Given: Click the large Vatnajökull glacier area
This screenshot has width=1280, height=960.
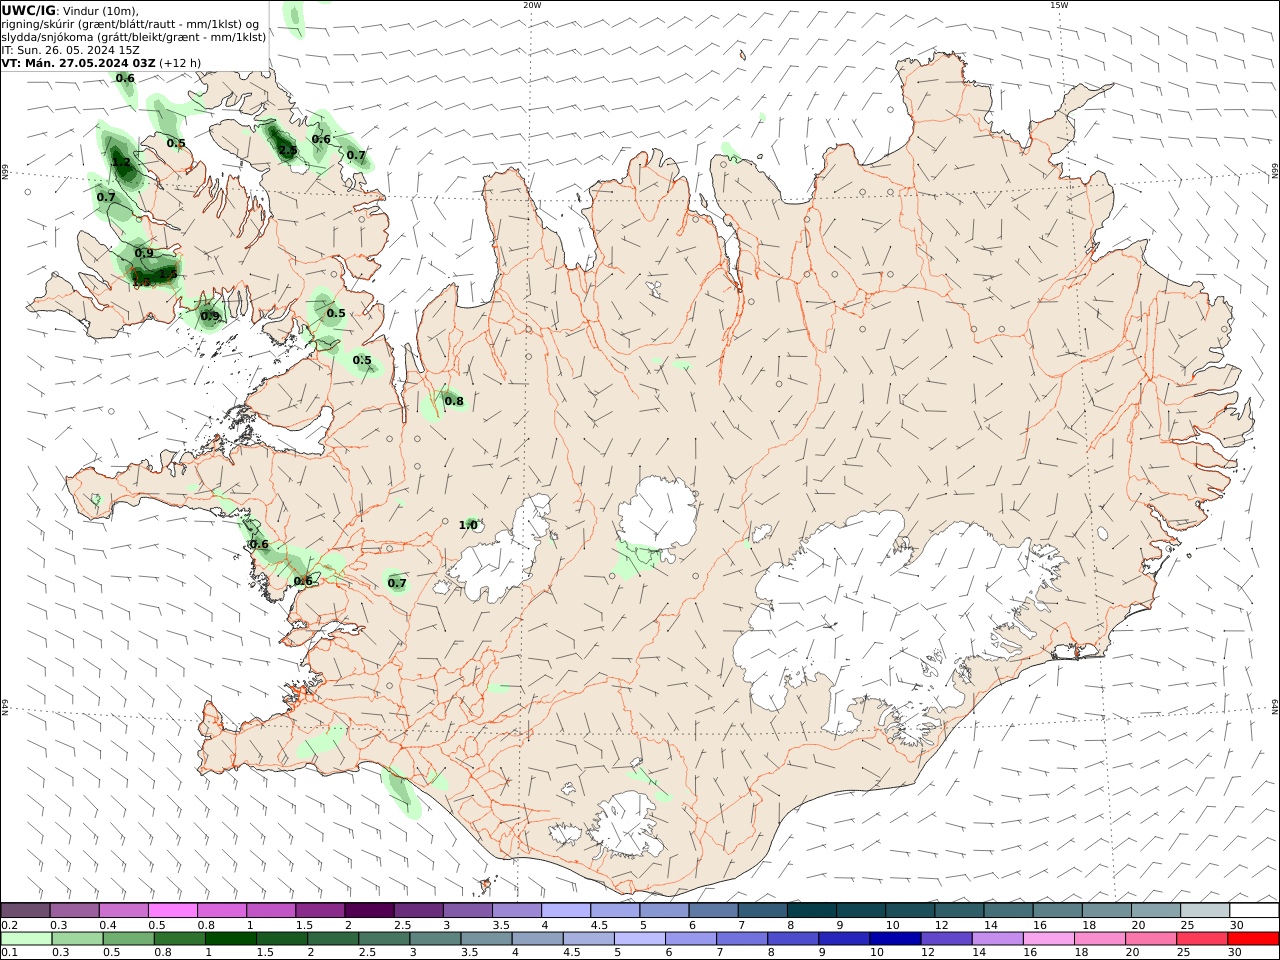Looking at the screenshot, I should click(880, 610).
